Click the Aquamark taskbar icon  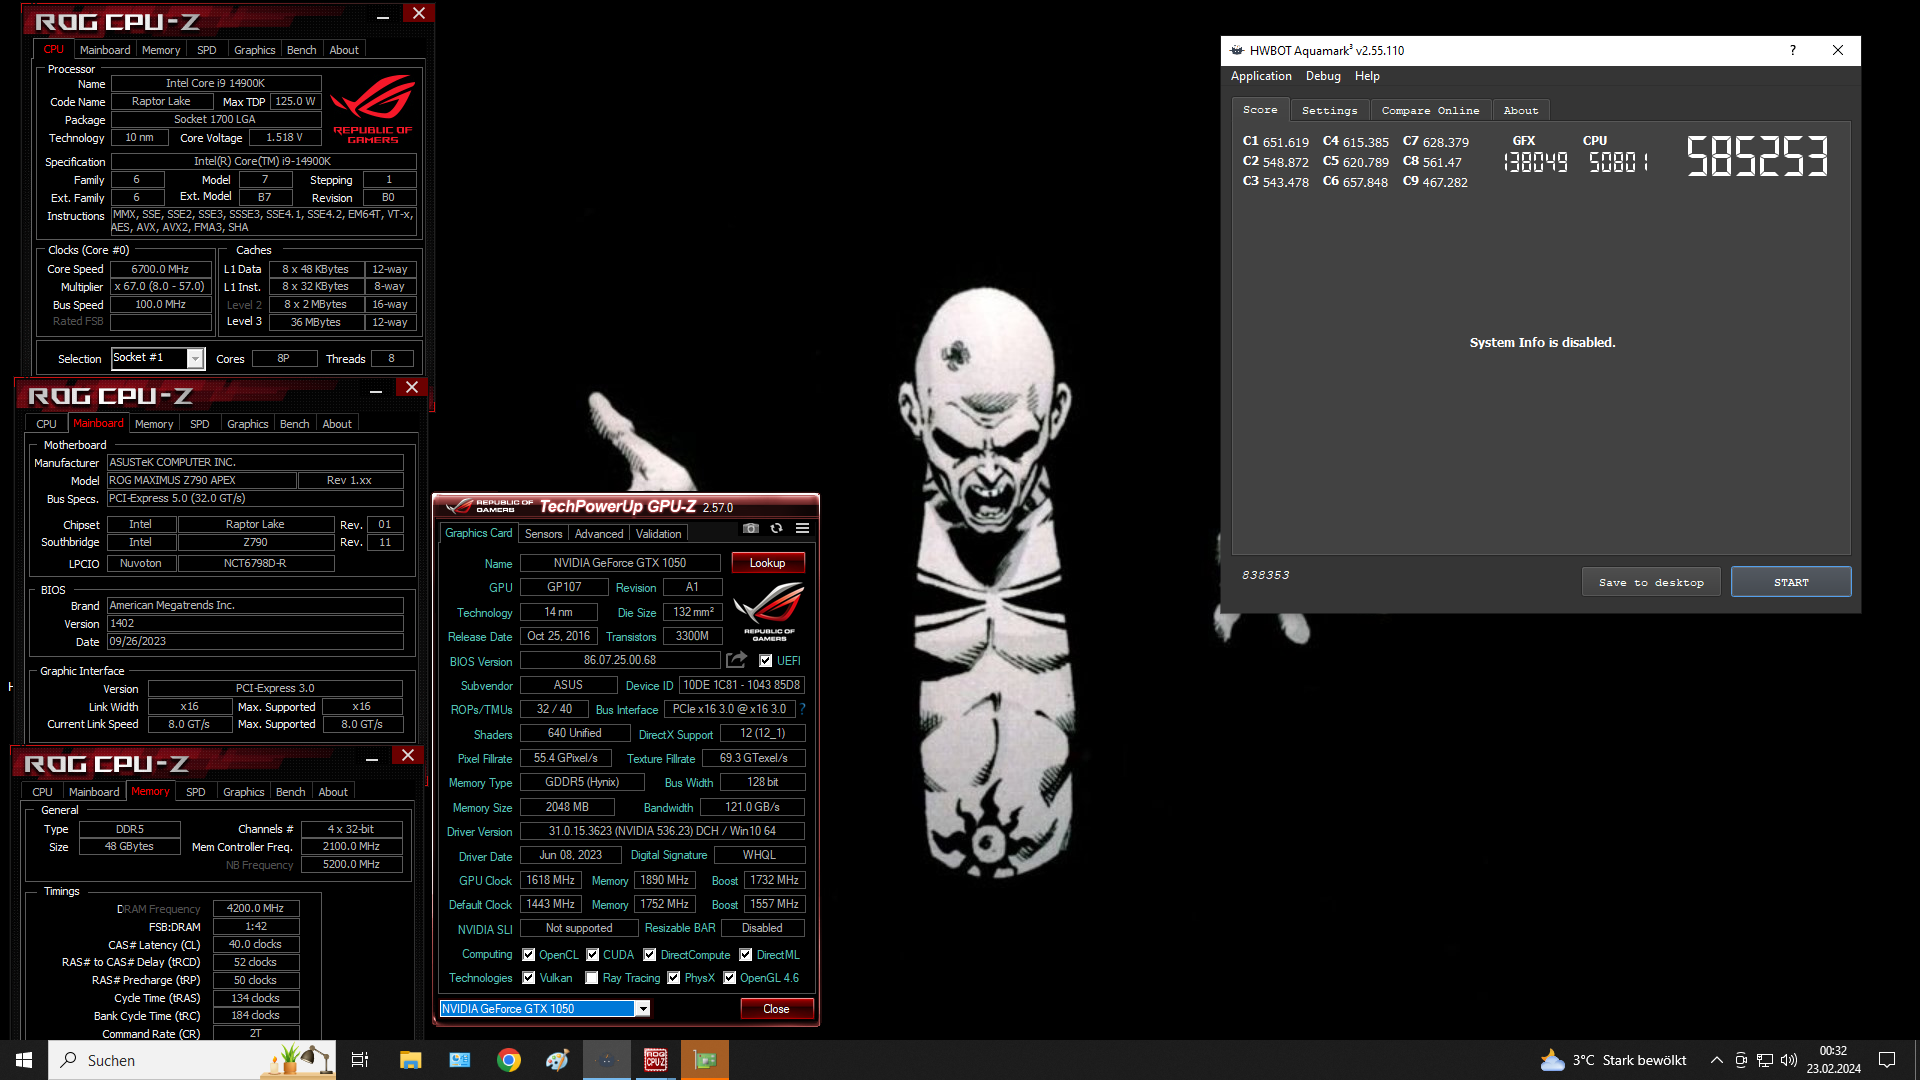(x=607, y=1060)
